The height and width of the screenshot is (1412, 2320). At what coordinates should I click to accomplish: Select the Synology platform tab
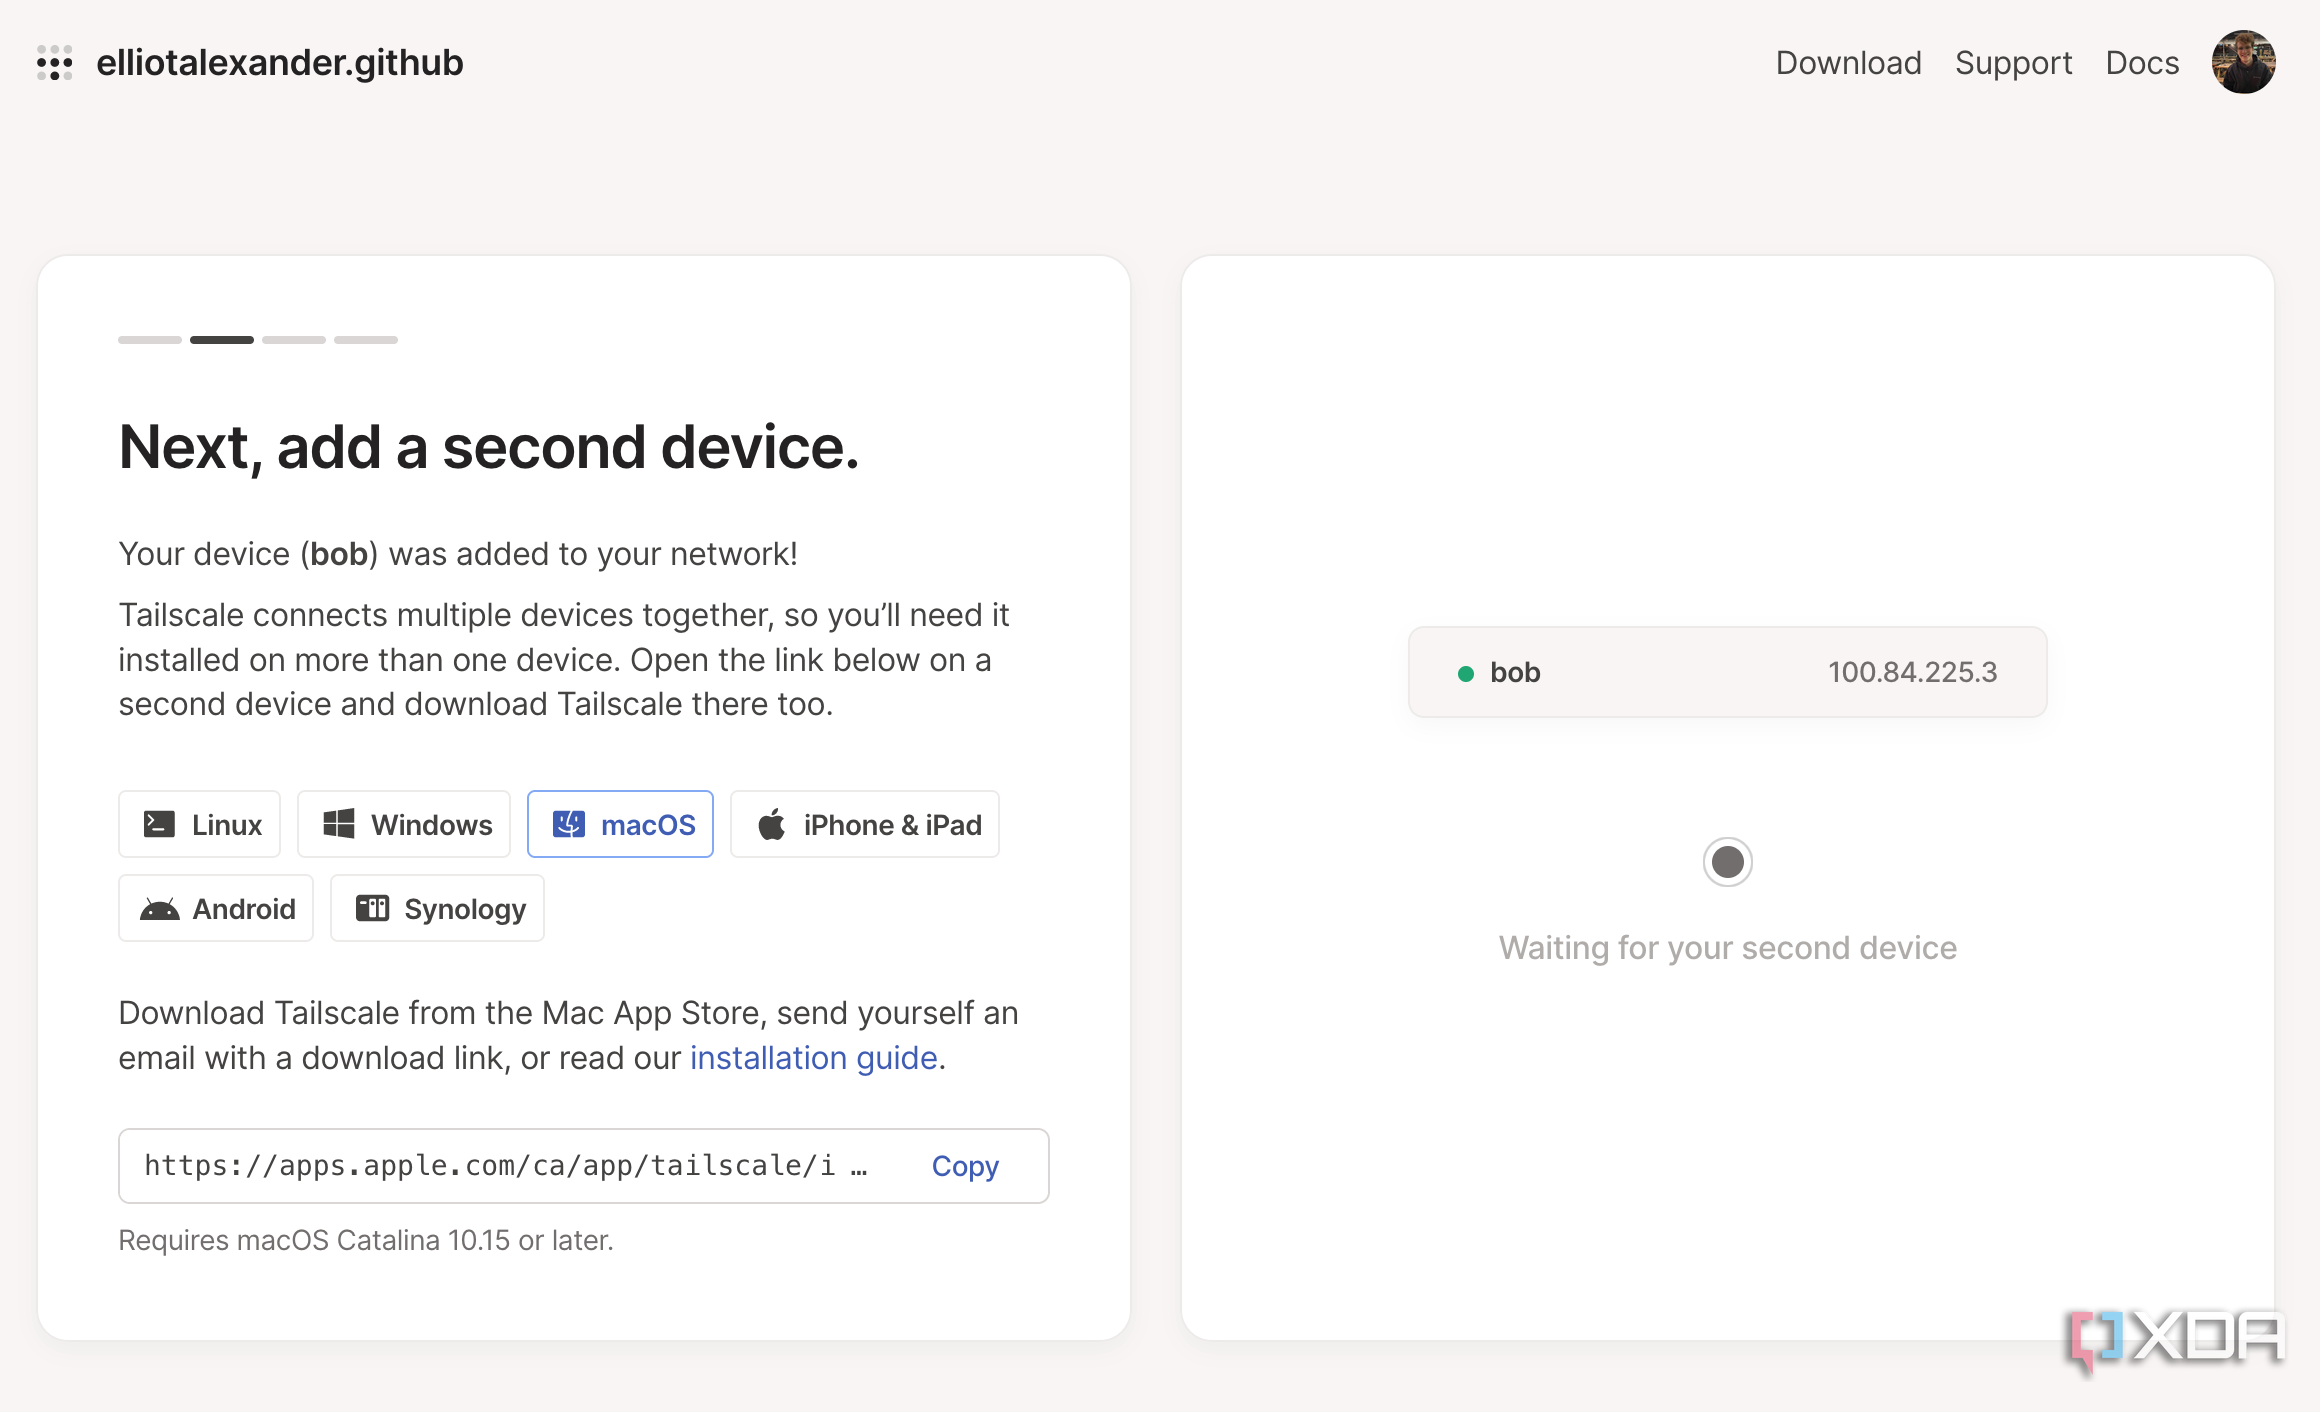click(438, 908)
